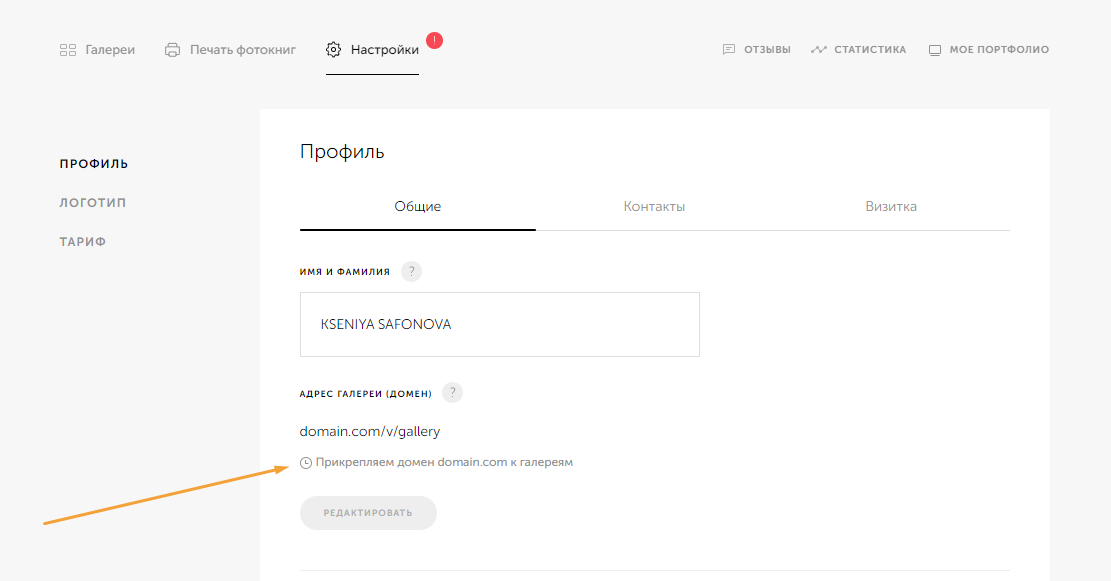This screenshot has width=1111, height=581.
Task: Select the Общие tab
Action: click(417, 207)
